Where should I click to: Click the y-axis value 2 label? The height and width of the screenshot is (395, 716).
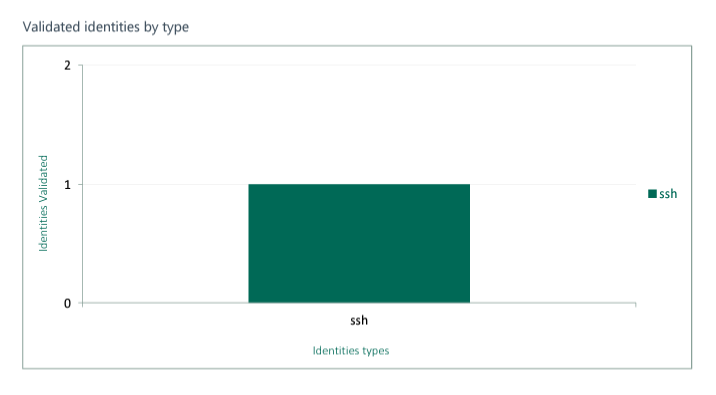point(68,65)
